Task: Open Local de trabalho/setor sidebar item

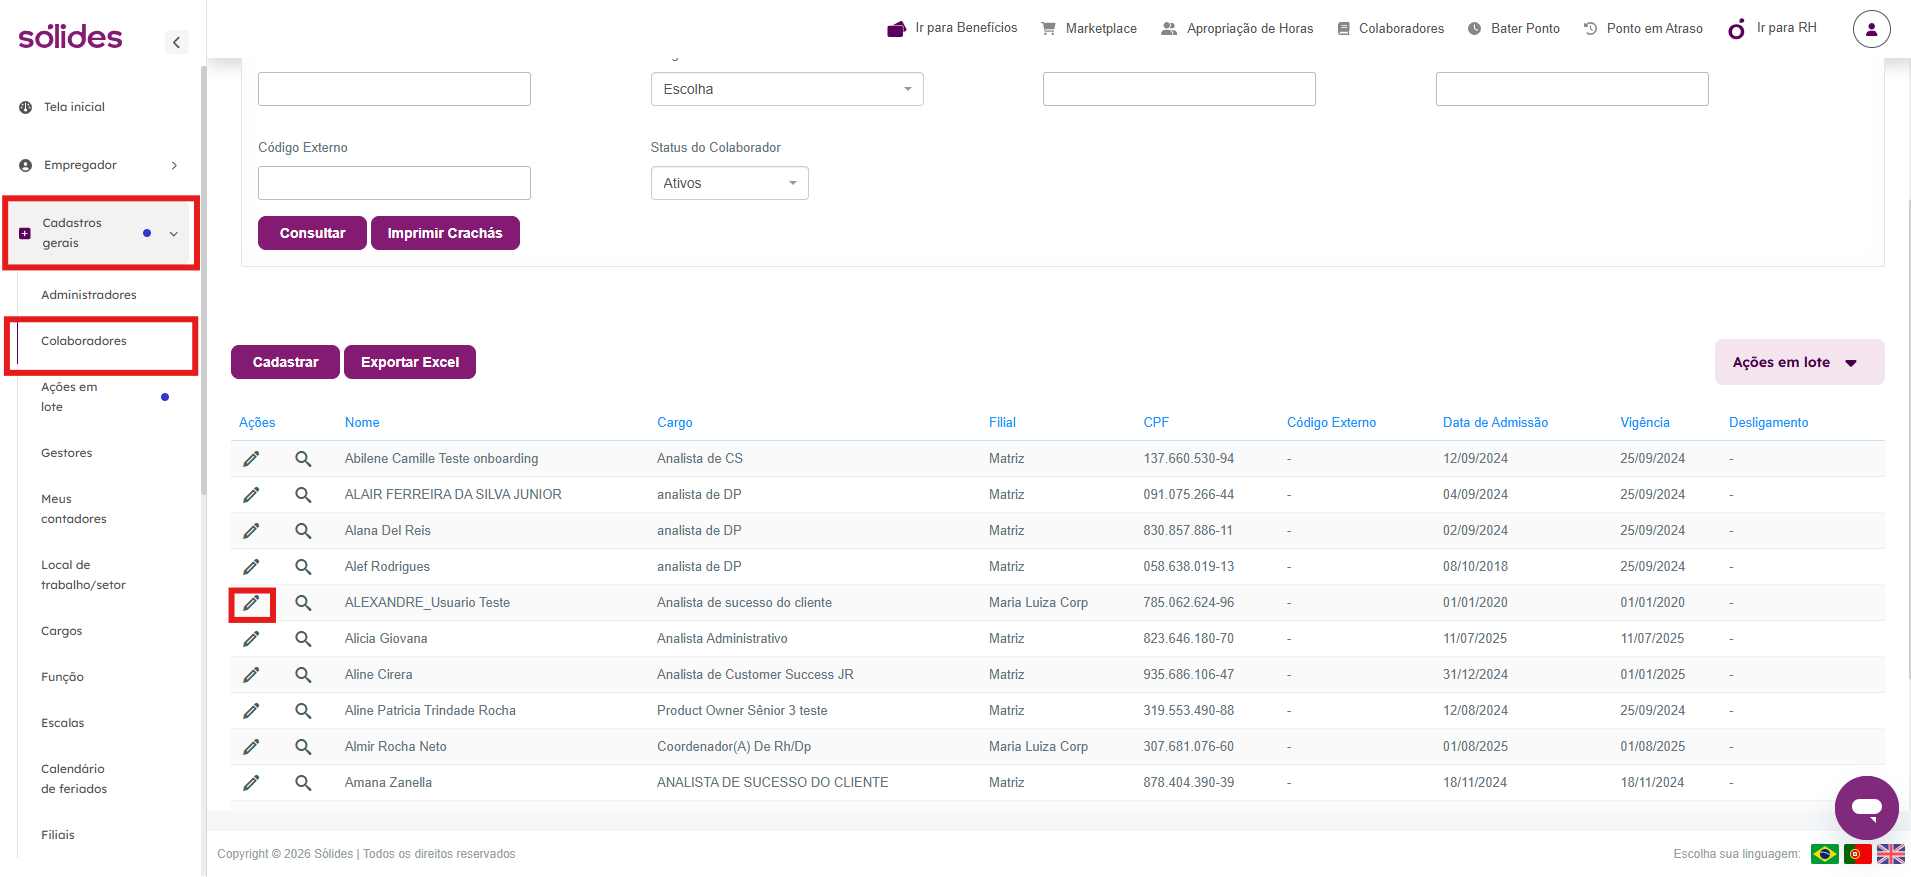Action: click(x=84, y=575)
